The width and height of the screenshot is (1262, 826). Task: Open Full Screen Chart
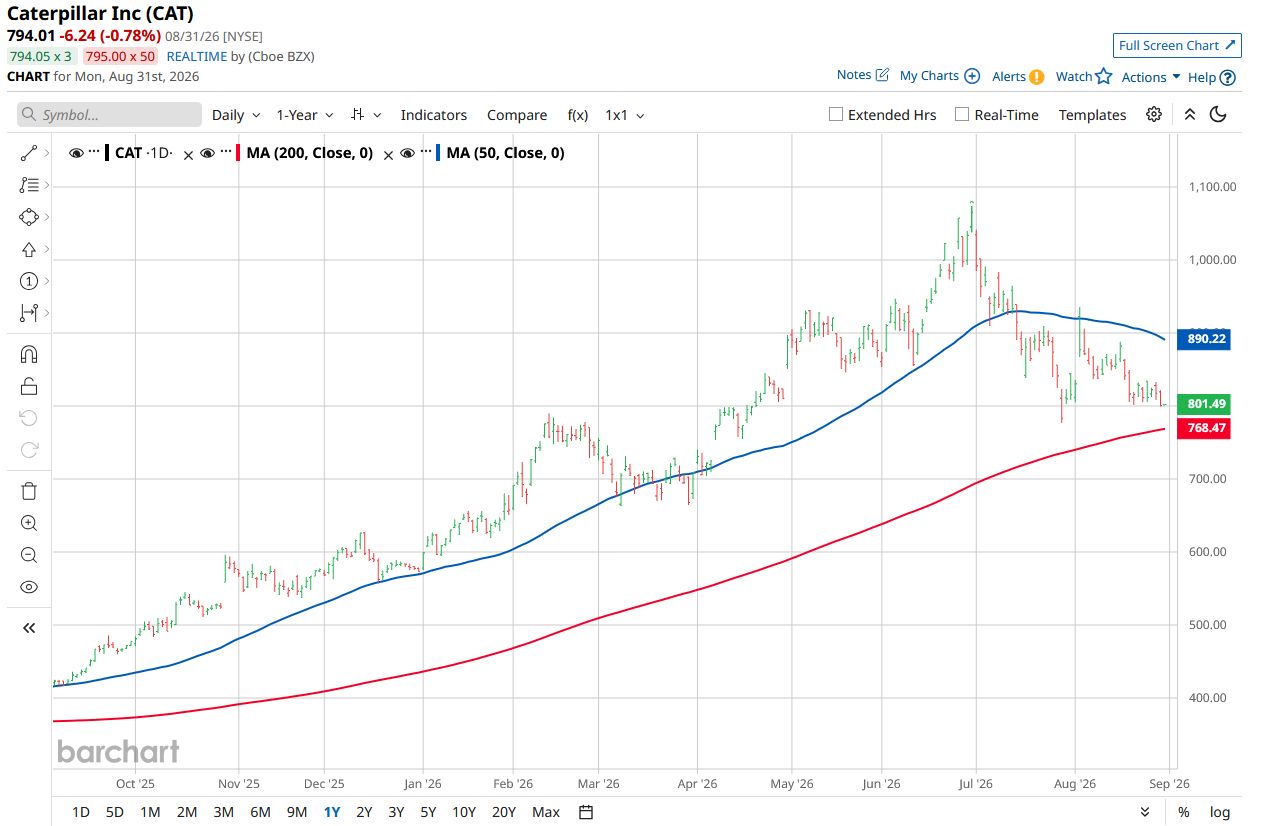[x=1177, y=45]
